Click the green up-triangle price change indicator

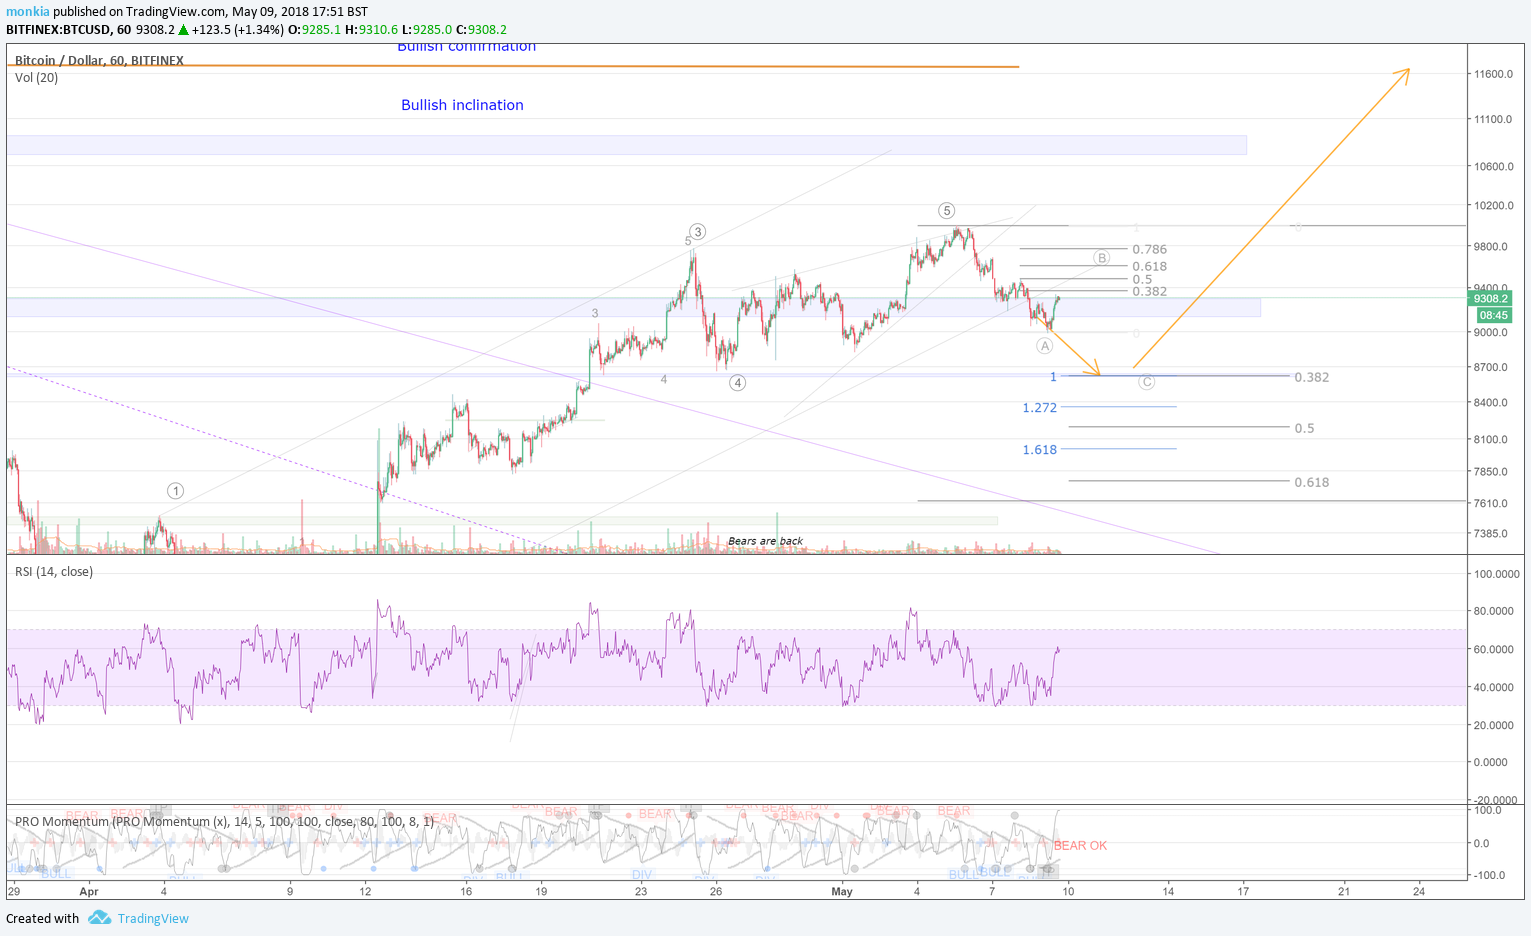(183, 30)
